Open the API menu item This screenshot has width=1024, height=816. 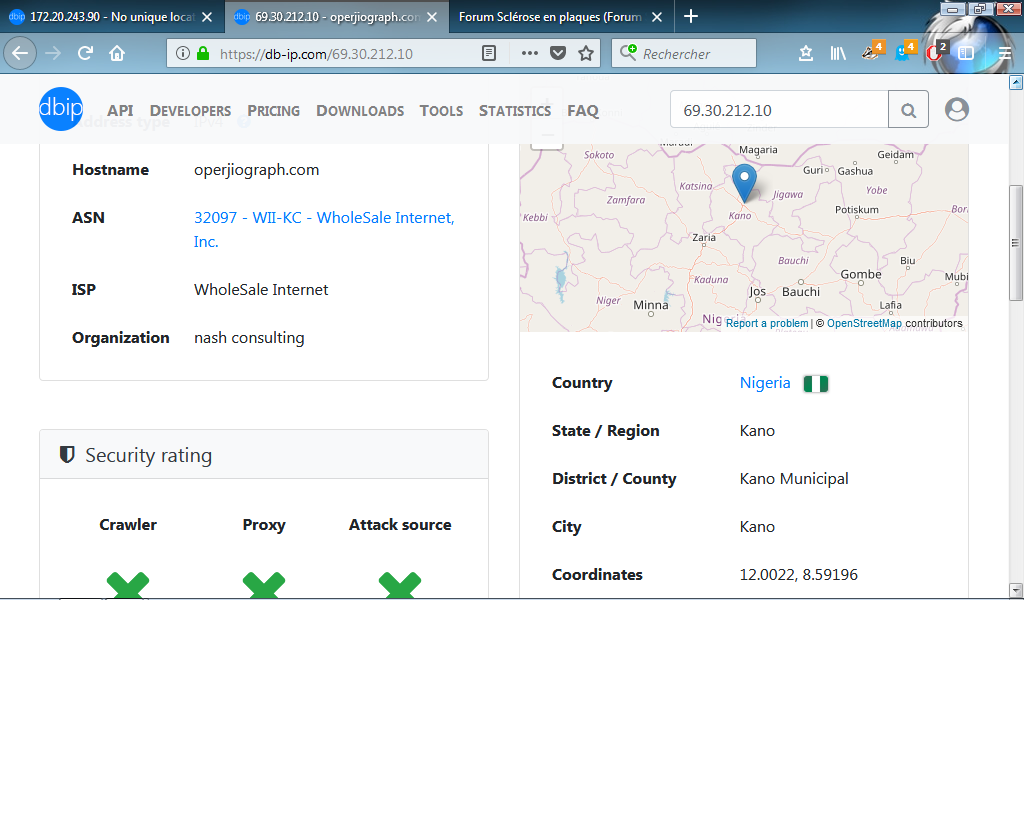coord(120,111)
